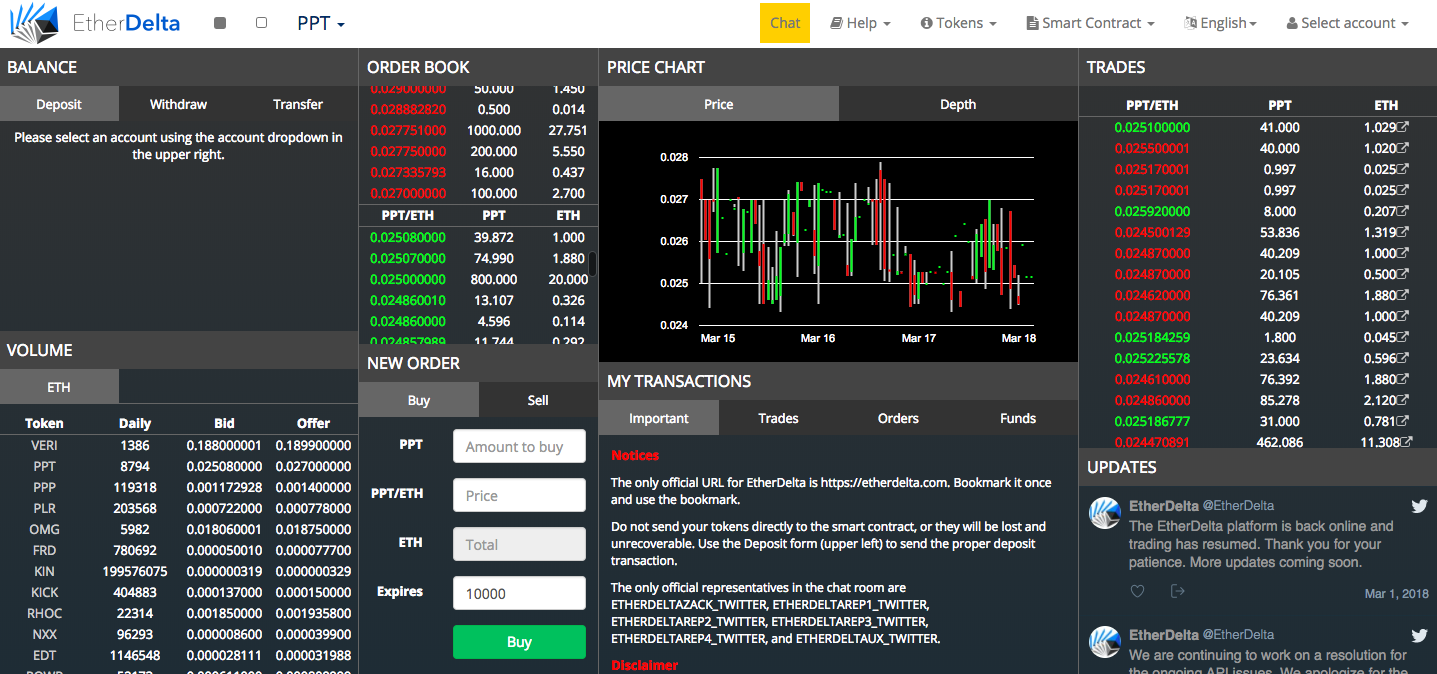Select the KIN token in Volume list
The image size is (1437, 674).
pyautogui.click(x=44, y=571)
